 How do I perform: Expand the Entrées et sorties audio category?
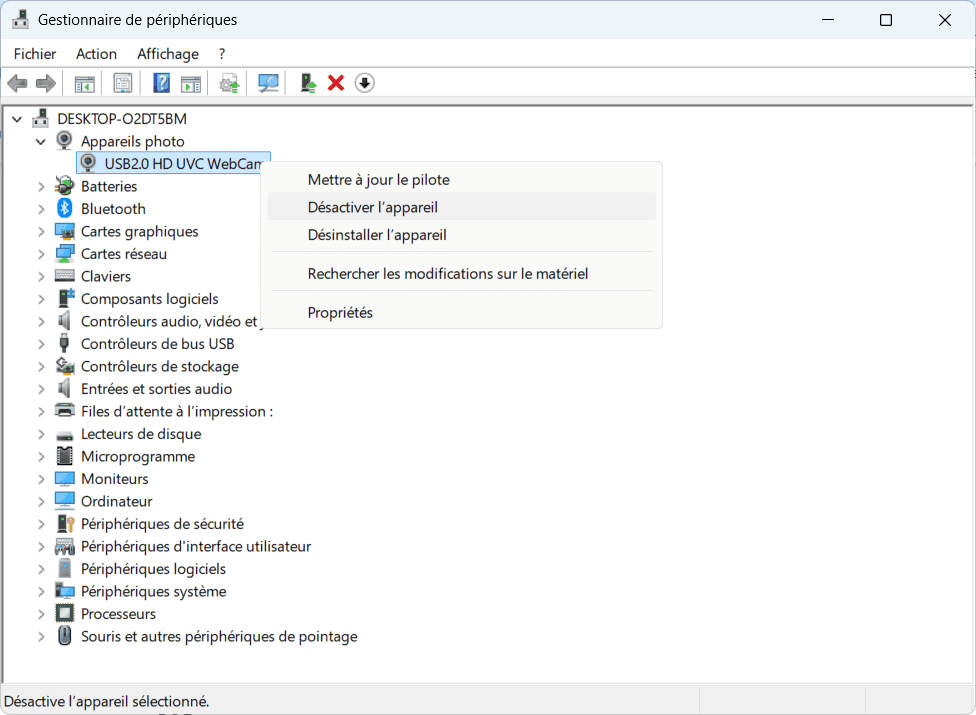tap(41, 389)
